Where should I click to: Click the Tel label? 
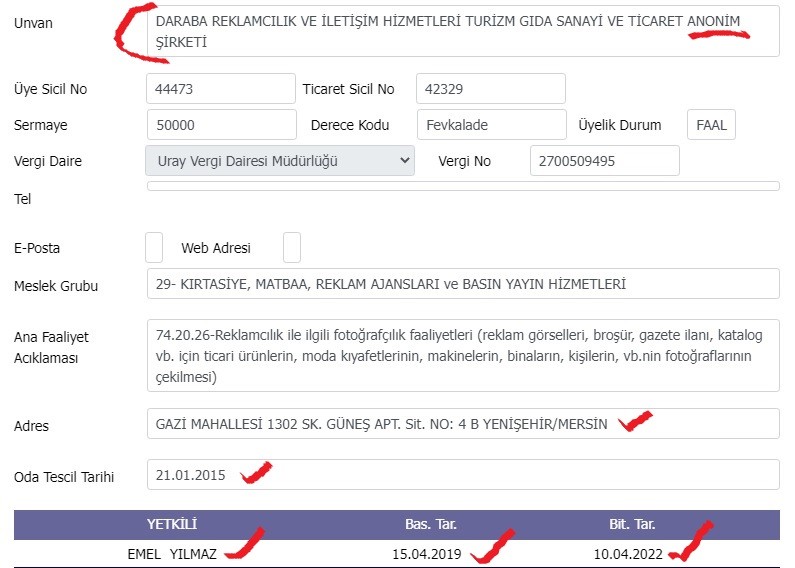coord(22,199)
